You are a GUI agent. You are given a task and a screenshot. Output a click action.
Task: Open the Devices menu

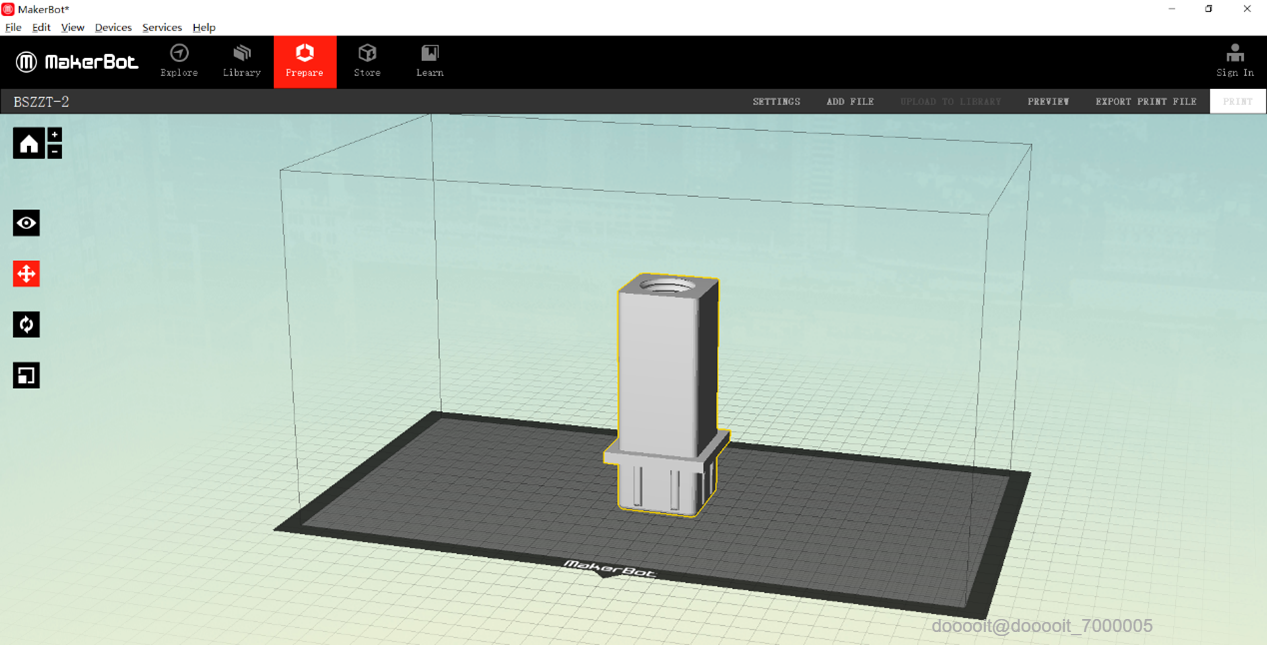[113, 28]
